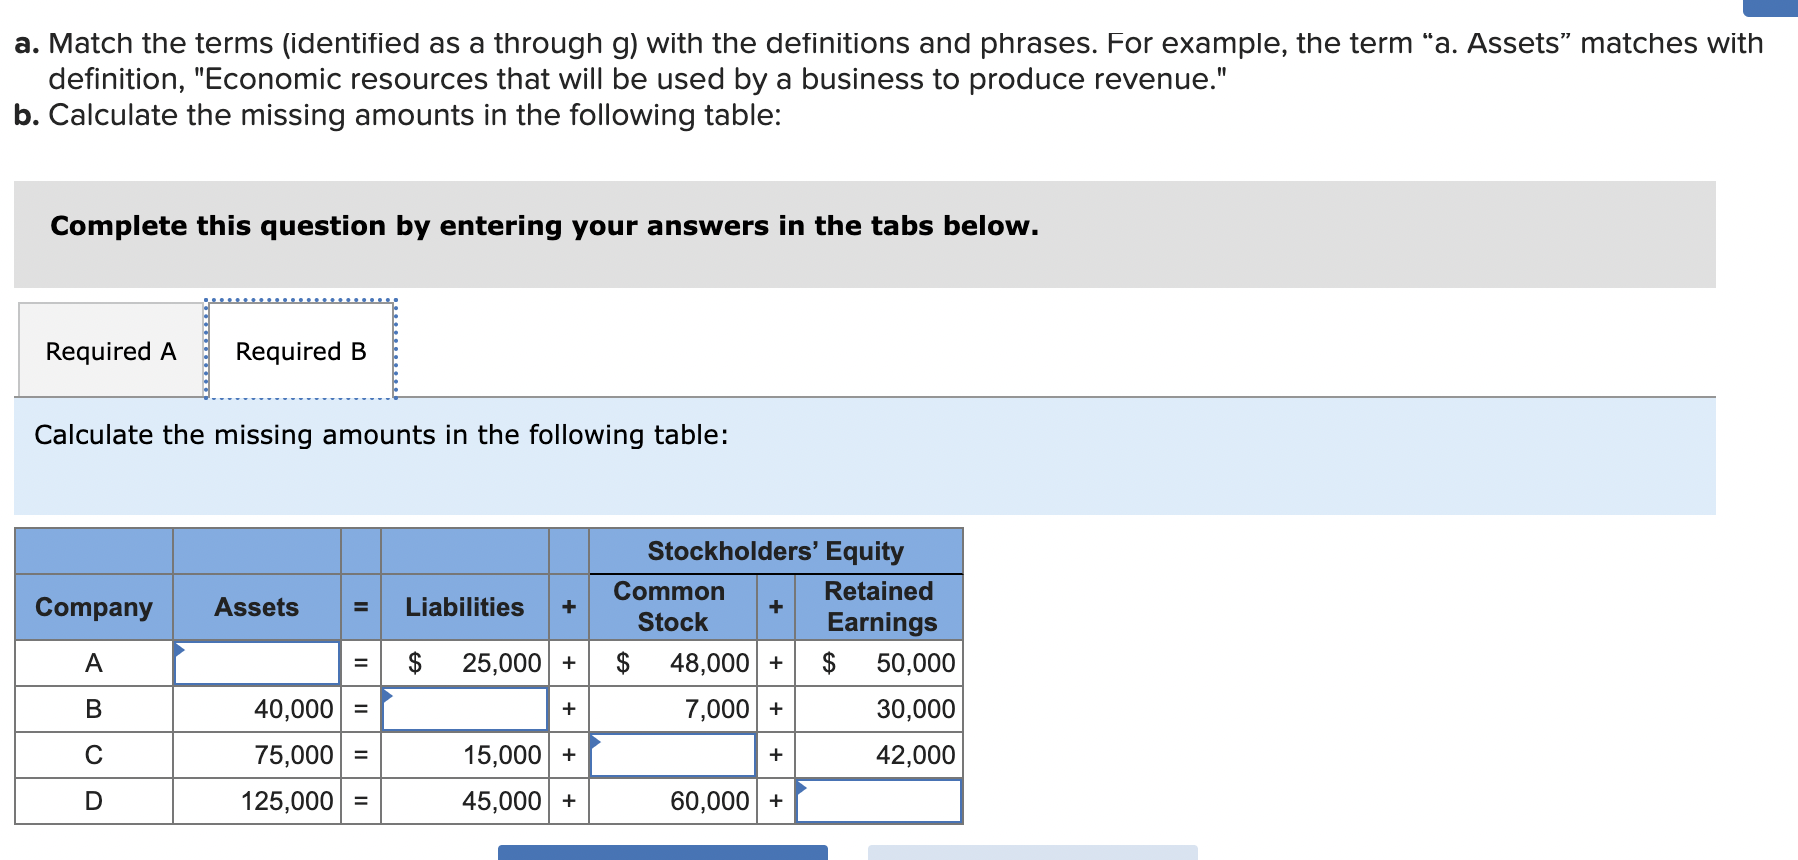Switch to the Required A tab
Screen dimensions: 1798x860
coord(110,350)
